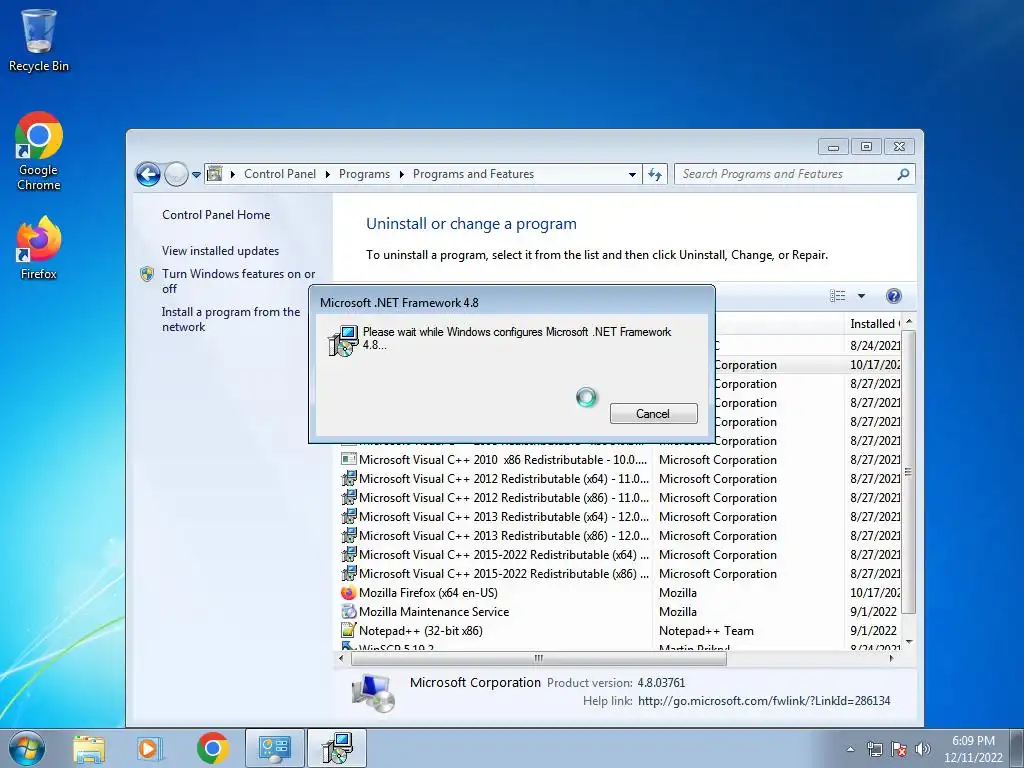Click the vertical scrollbar down arrow

tap(908, 643)
